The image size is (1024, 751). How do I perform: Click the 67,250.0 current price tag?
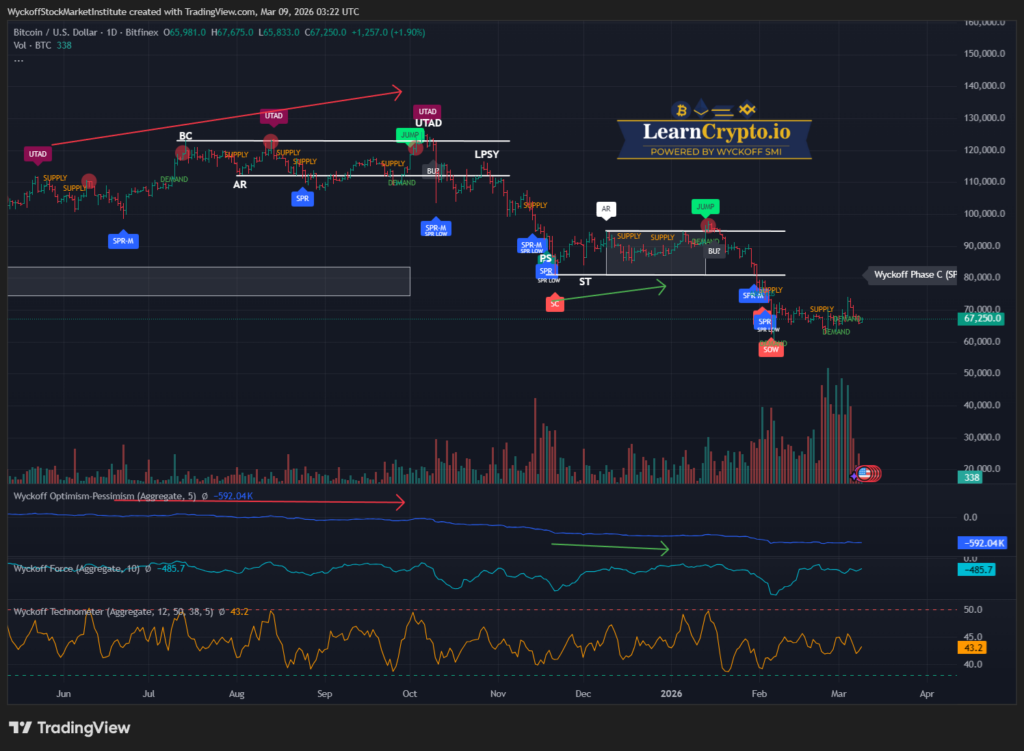980,319
